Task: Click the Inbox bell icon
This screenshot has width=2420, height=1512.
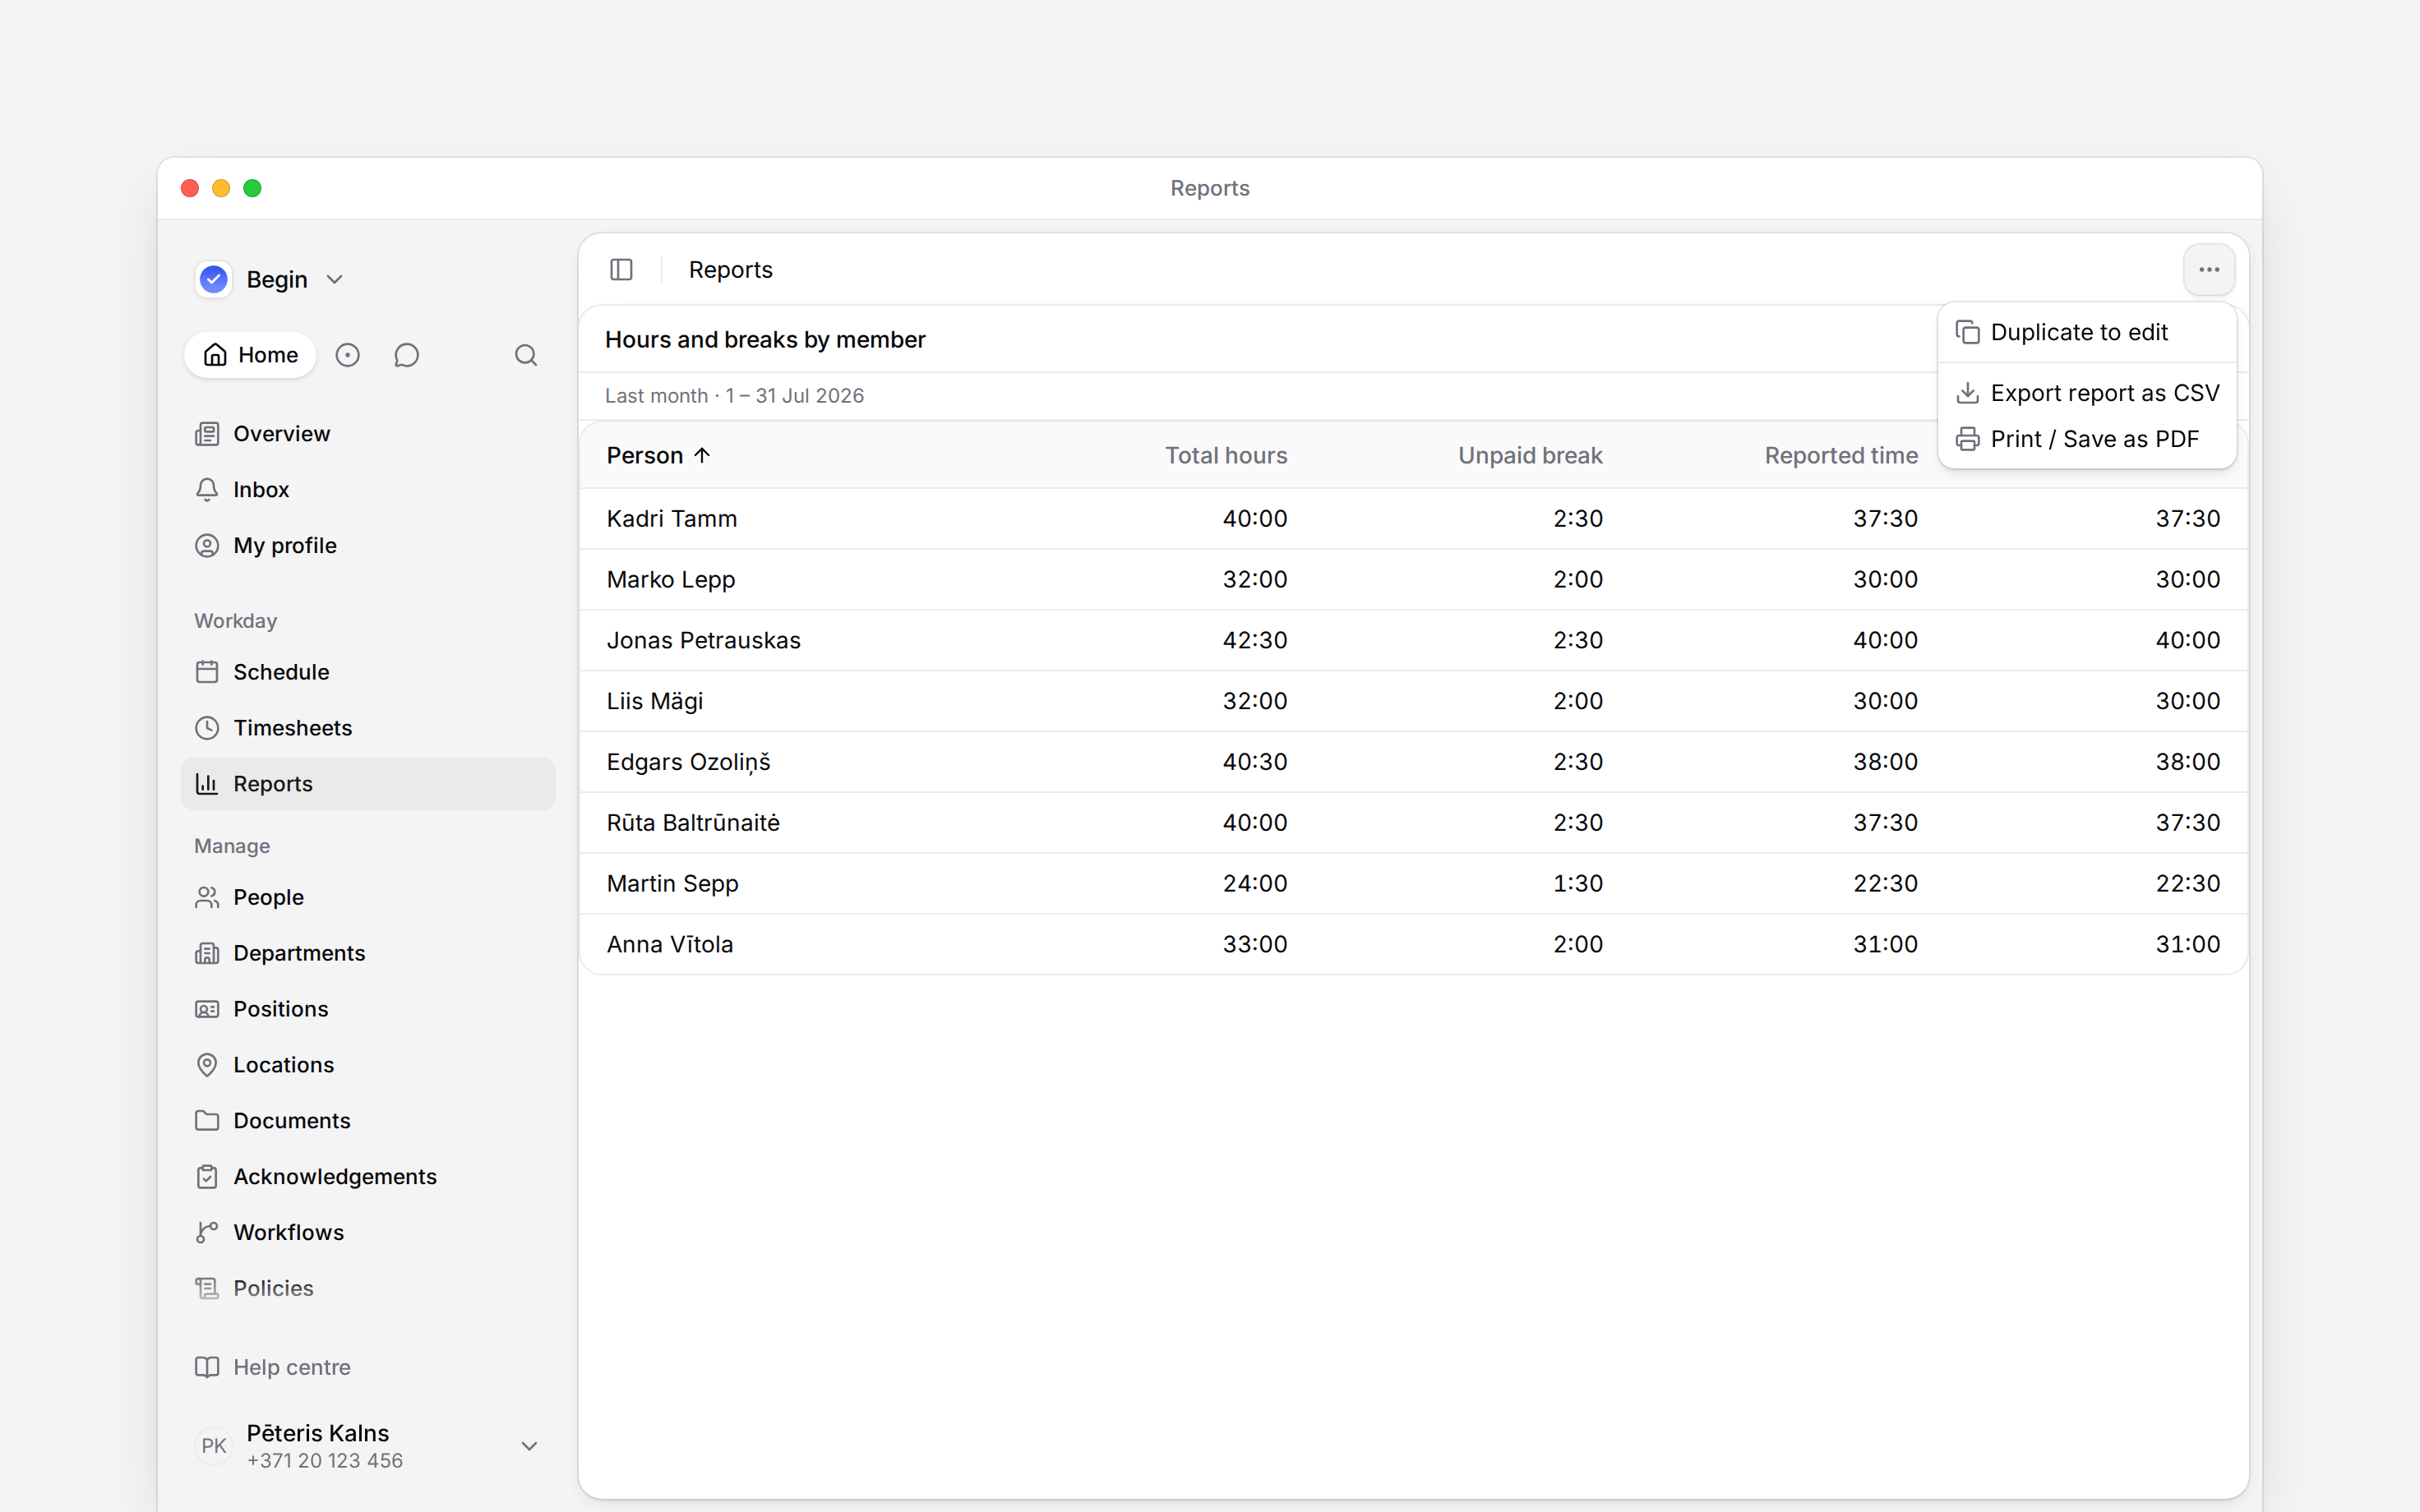Action: point(207,490)
